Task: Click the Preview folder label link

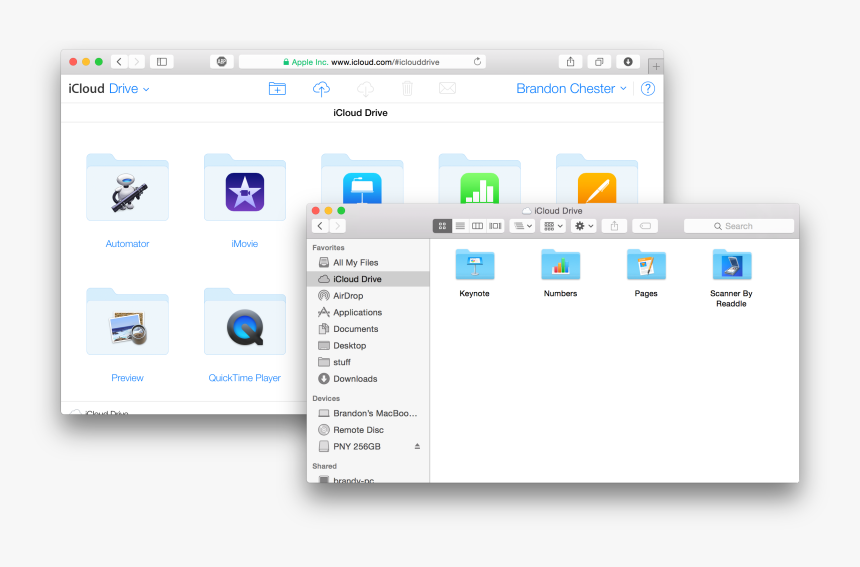Action: tap(127, 378)
